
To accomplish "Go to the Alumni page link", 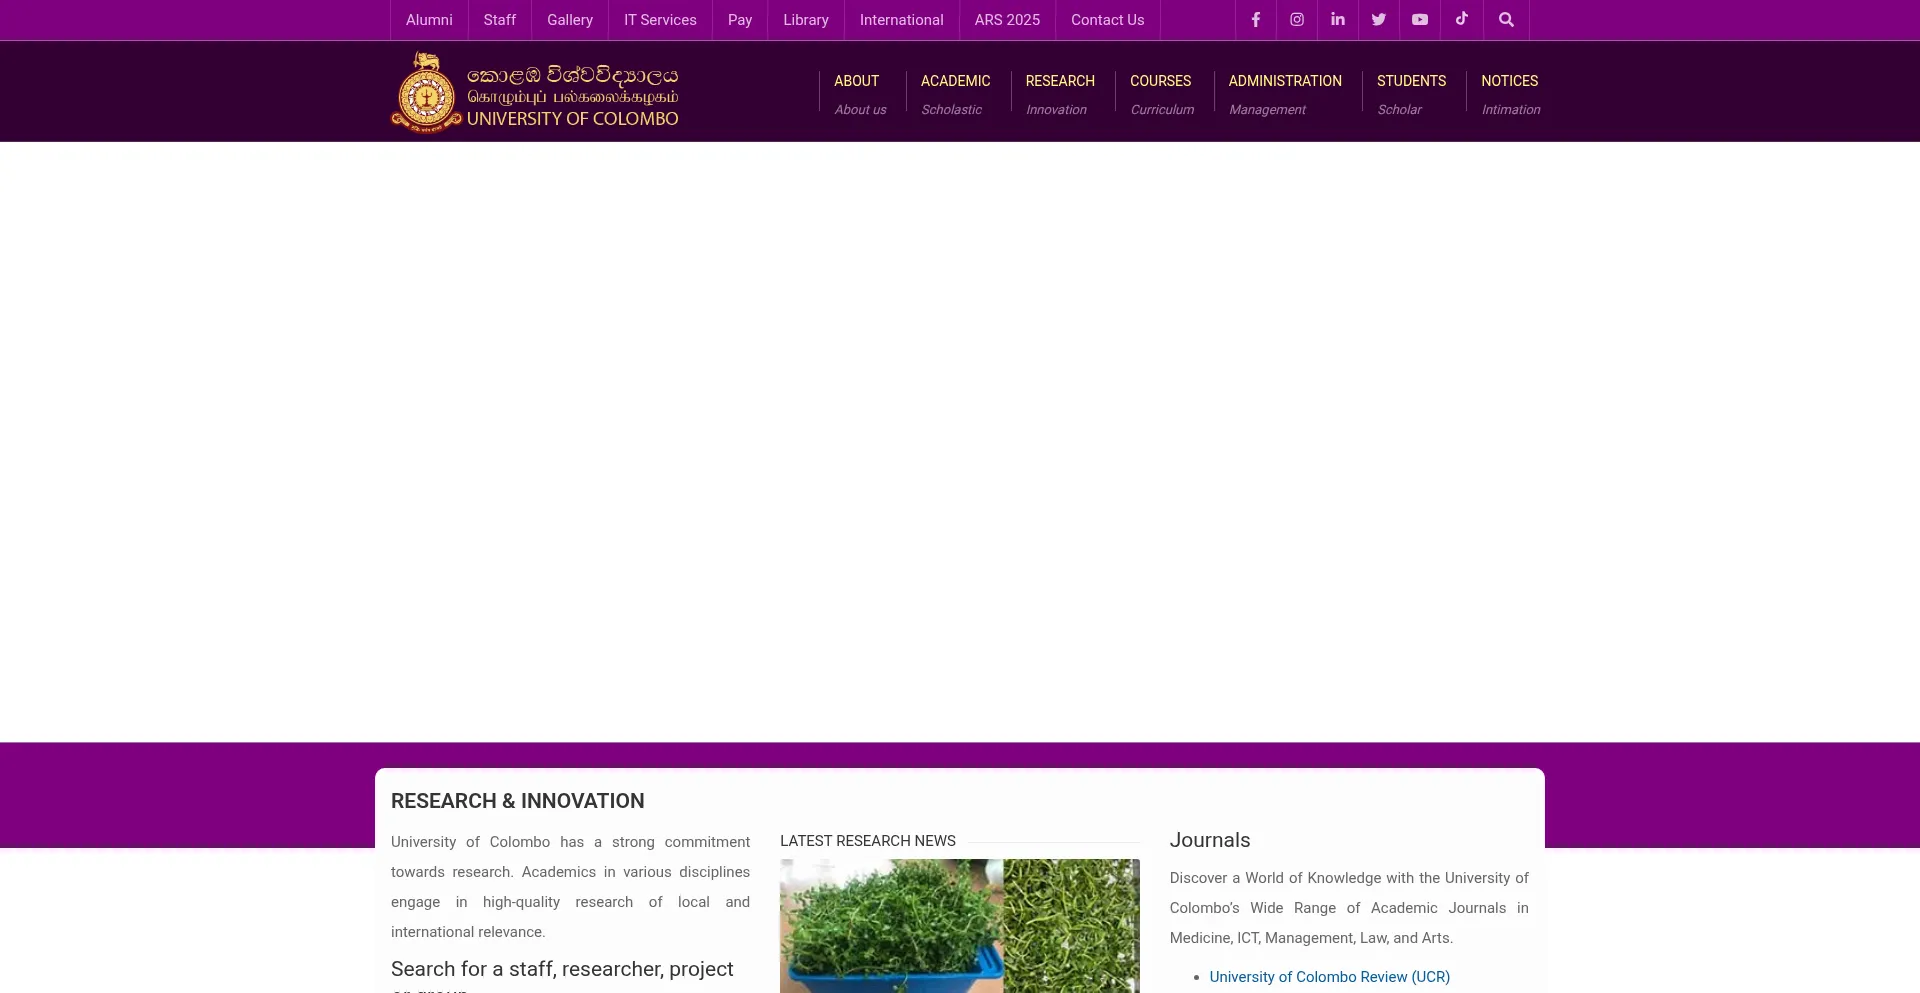I will (x=429, y=20).
